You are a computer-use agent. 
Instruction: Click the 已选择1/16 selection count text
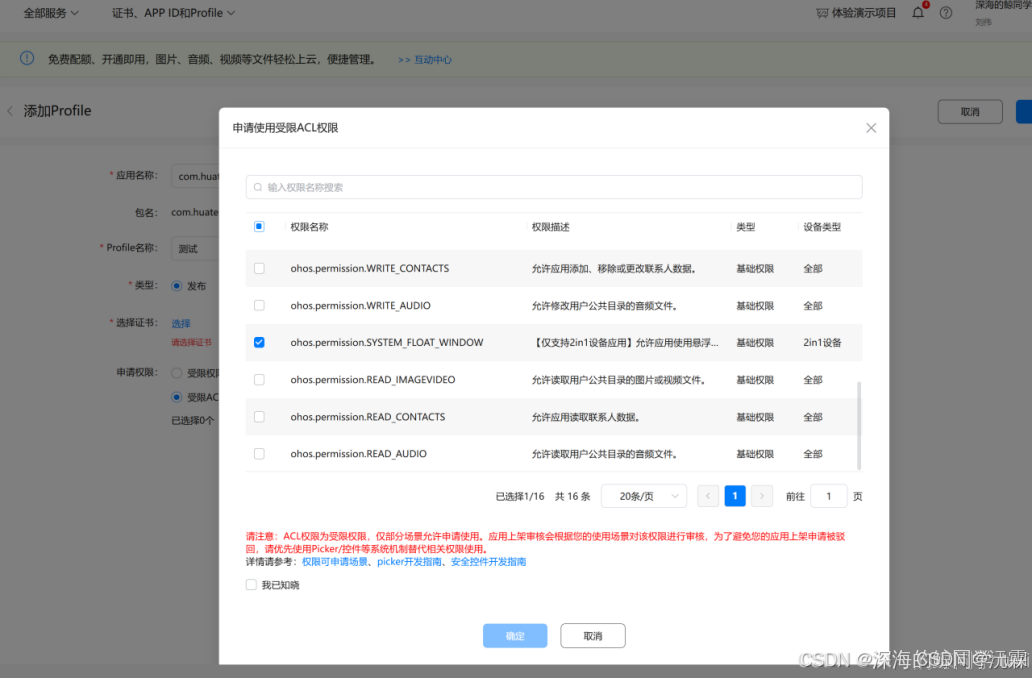520,496
